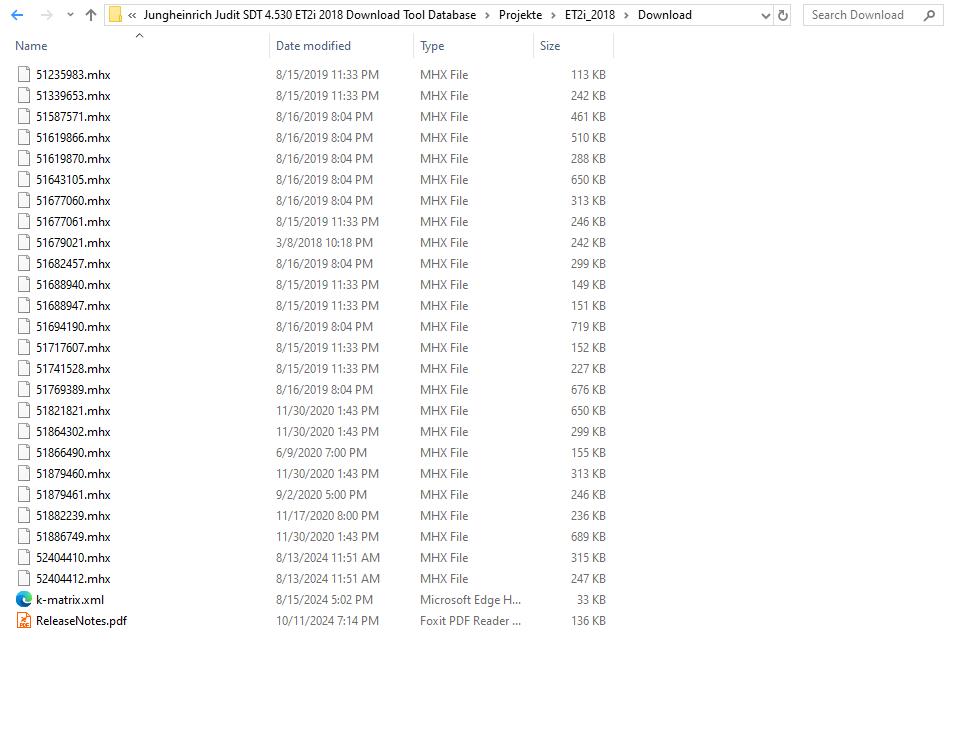
Task: Select the file name 51879461.mhx
Action: (73, 494)
